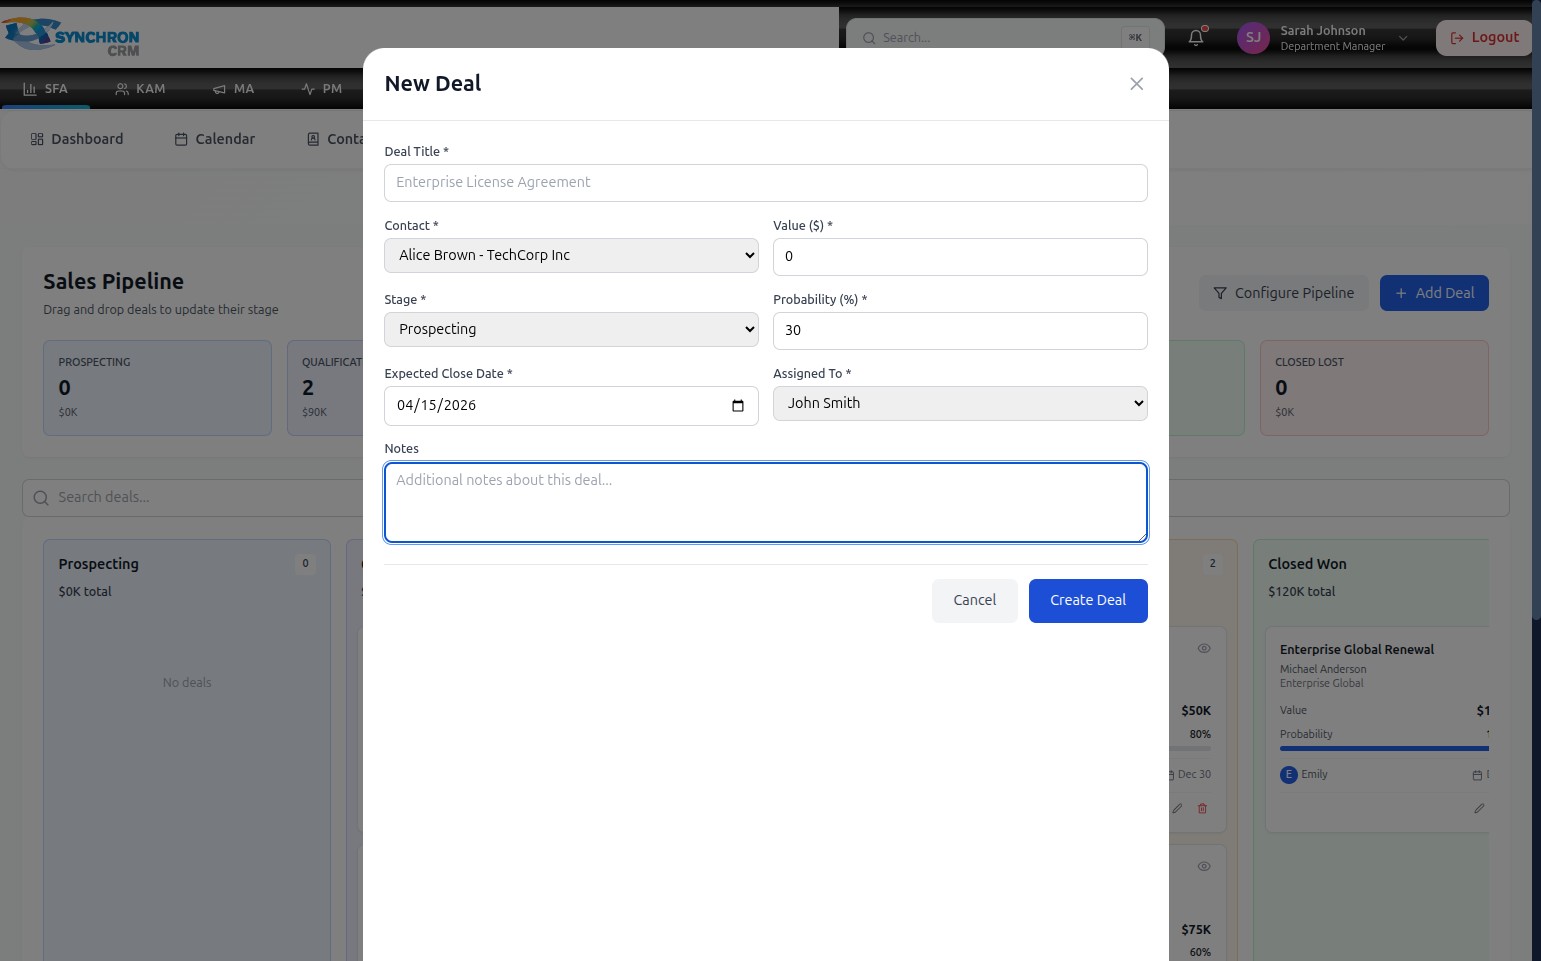Viewport: 1541px width, 961px height.
Task: Click the Deal Title input field
Action: [x=765, y=183]
